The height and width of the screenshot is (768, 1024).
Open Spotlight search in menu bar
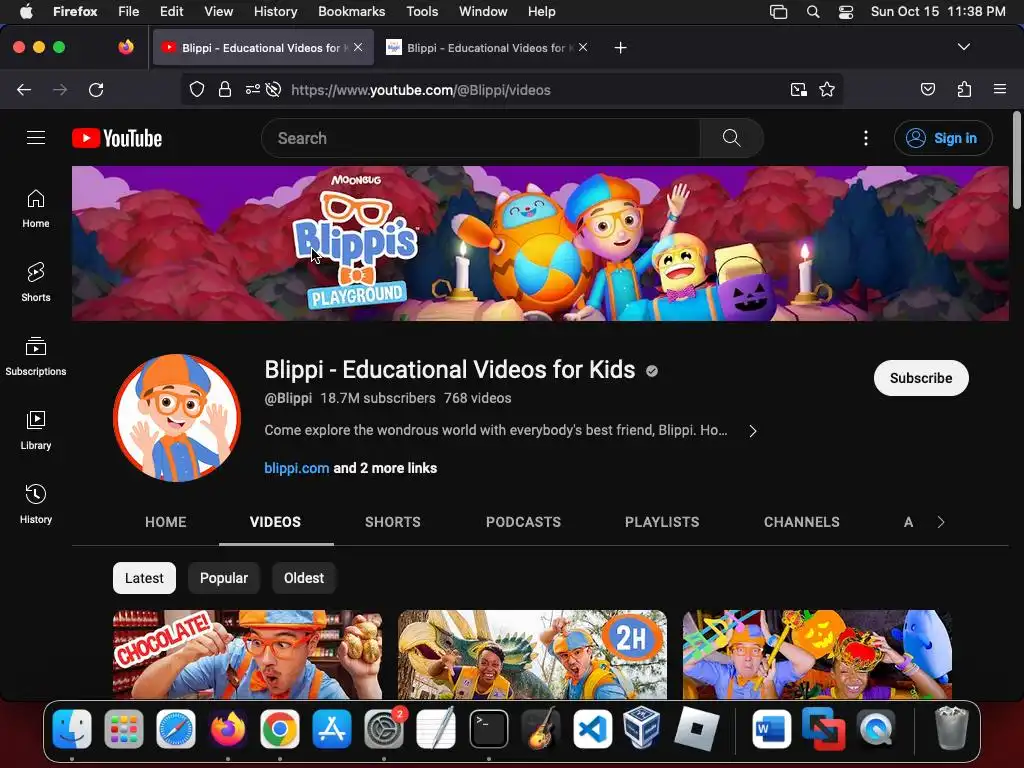pyautogui.click(x=812, y=12)
